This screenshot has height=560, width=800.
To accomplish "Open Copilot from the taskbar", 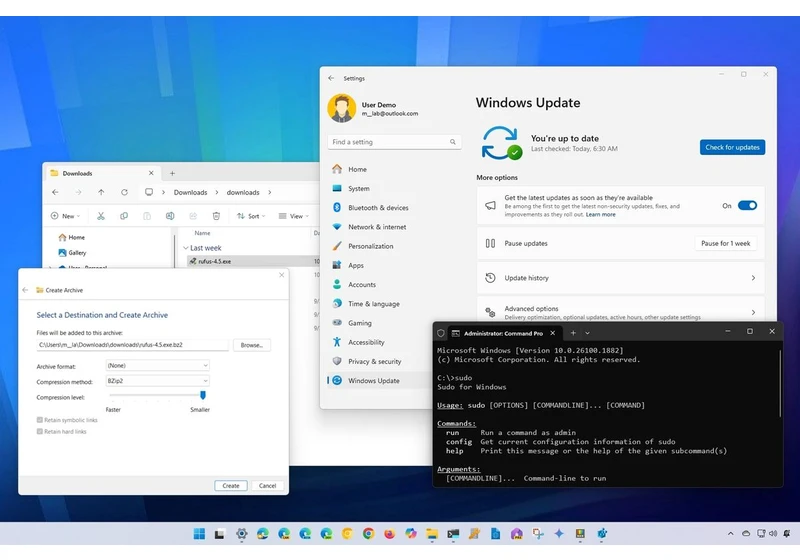I will pyautogui.click(x=411, y=533).
